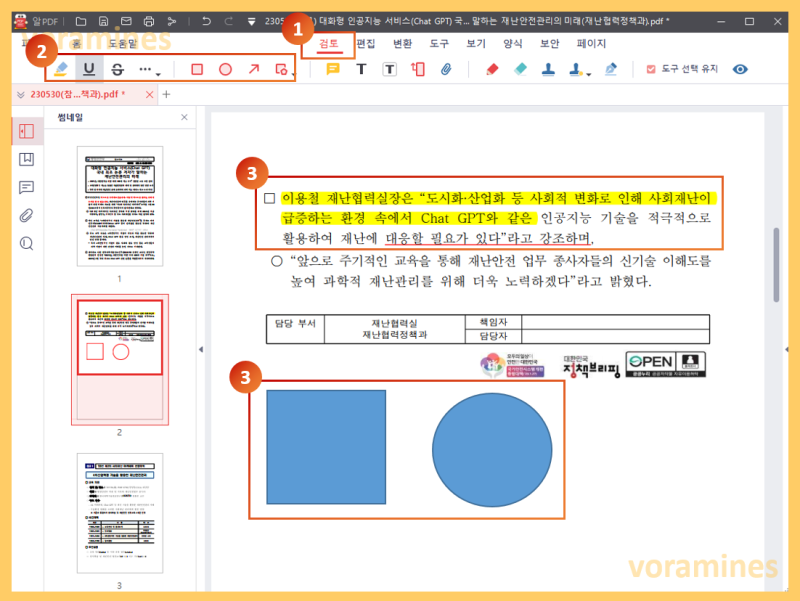Select page 1 thumbnail

point(120,206)
